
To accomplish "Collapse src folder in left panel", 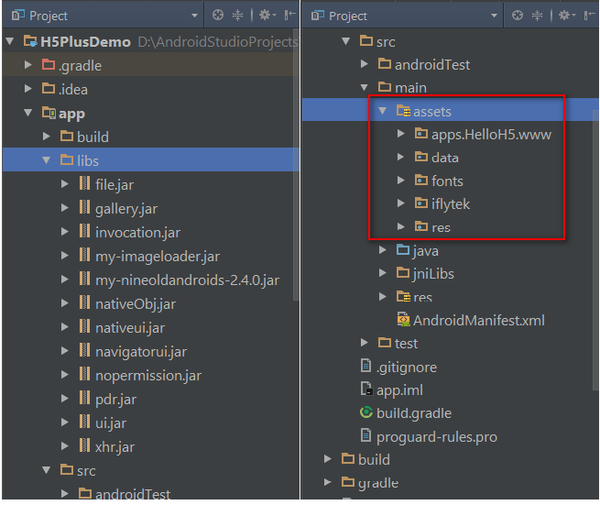I will 46,470.
